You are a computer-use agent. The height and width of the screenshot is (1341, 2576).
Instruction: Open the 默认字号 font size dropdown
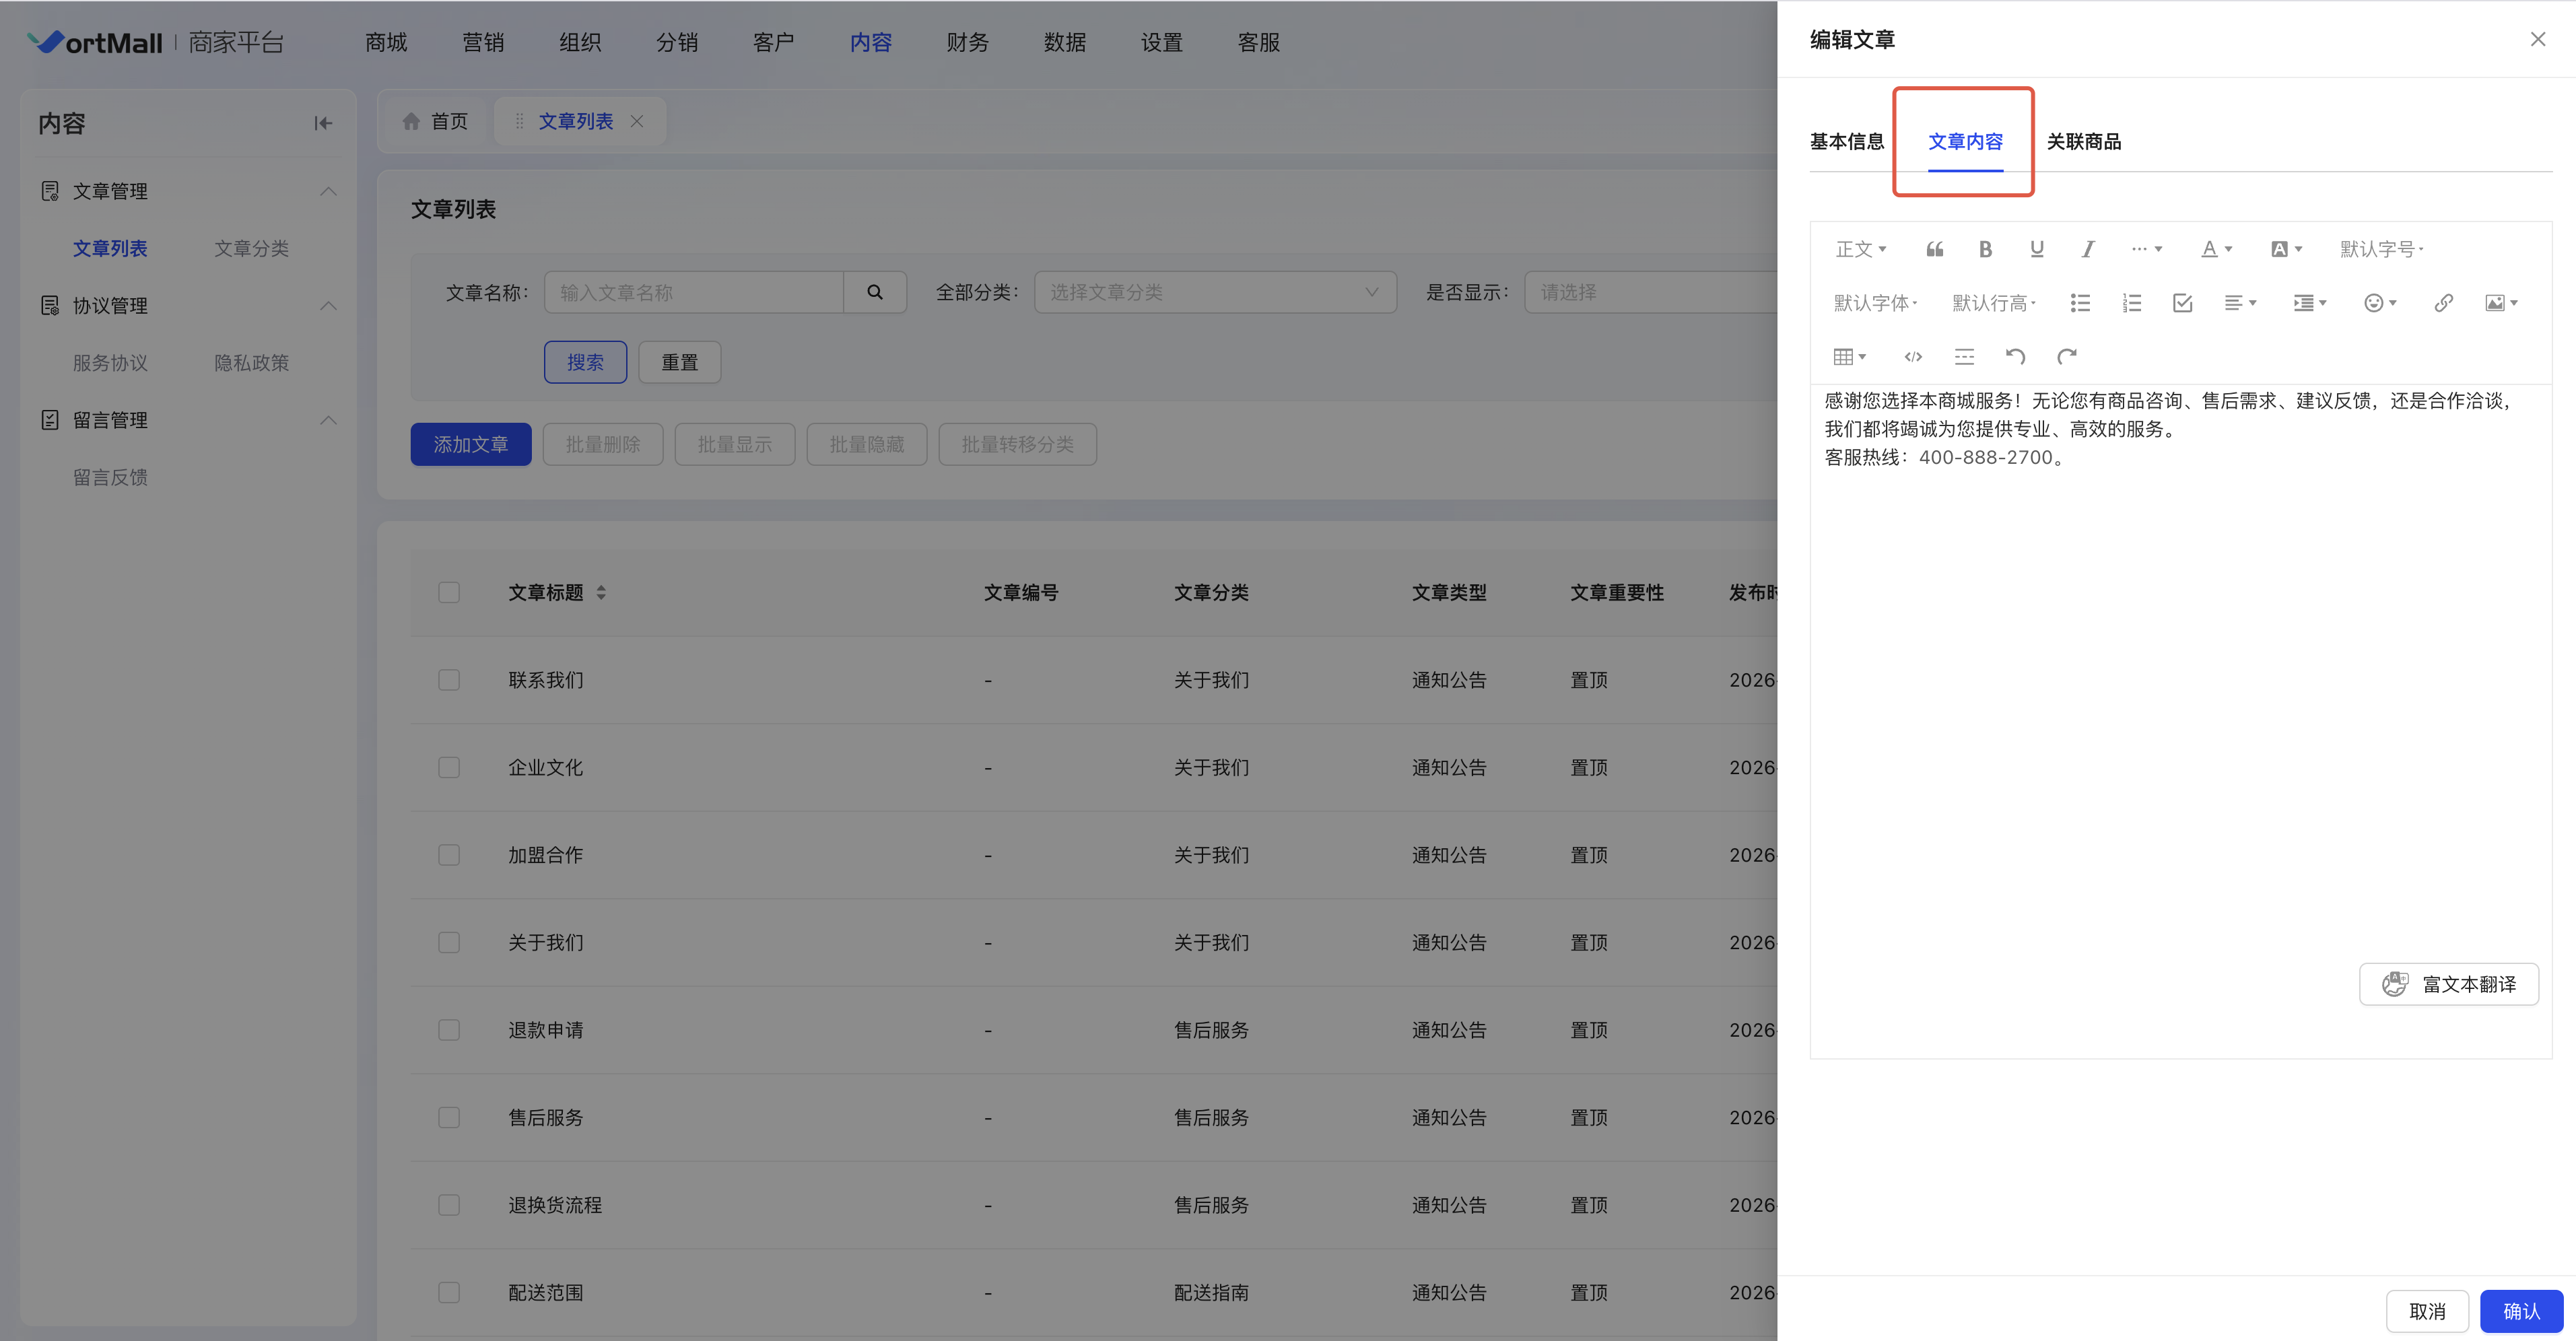2381,249
